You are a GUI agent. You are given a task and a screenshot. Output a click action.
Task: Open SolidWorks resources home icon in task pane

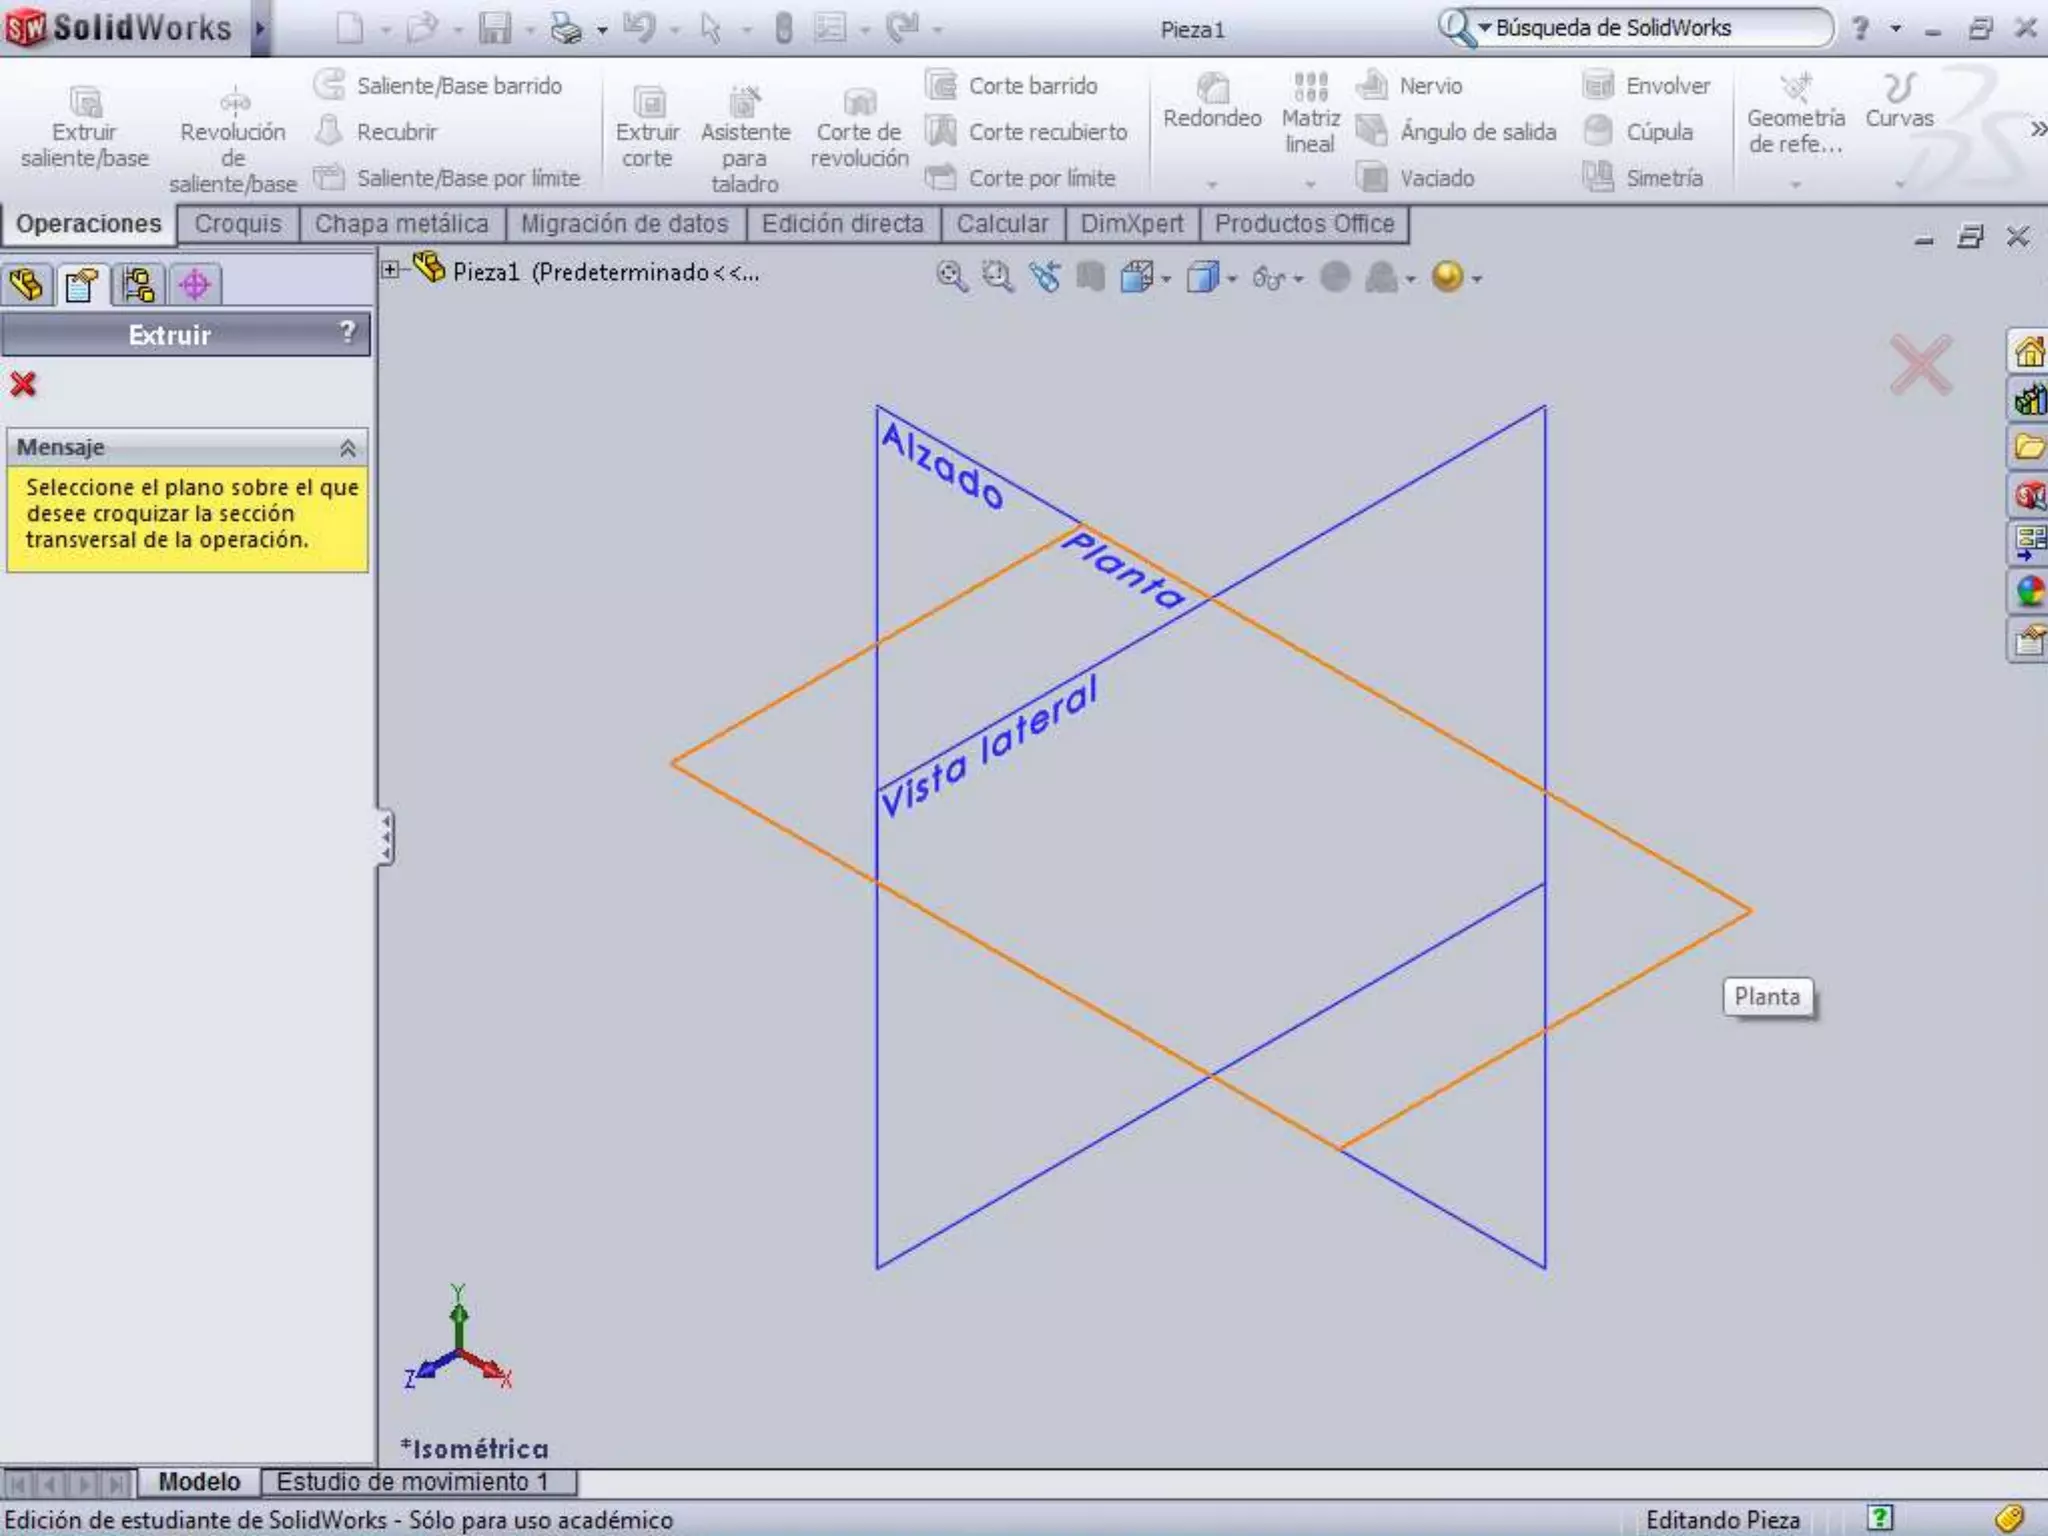[2029, 352]
